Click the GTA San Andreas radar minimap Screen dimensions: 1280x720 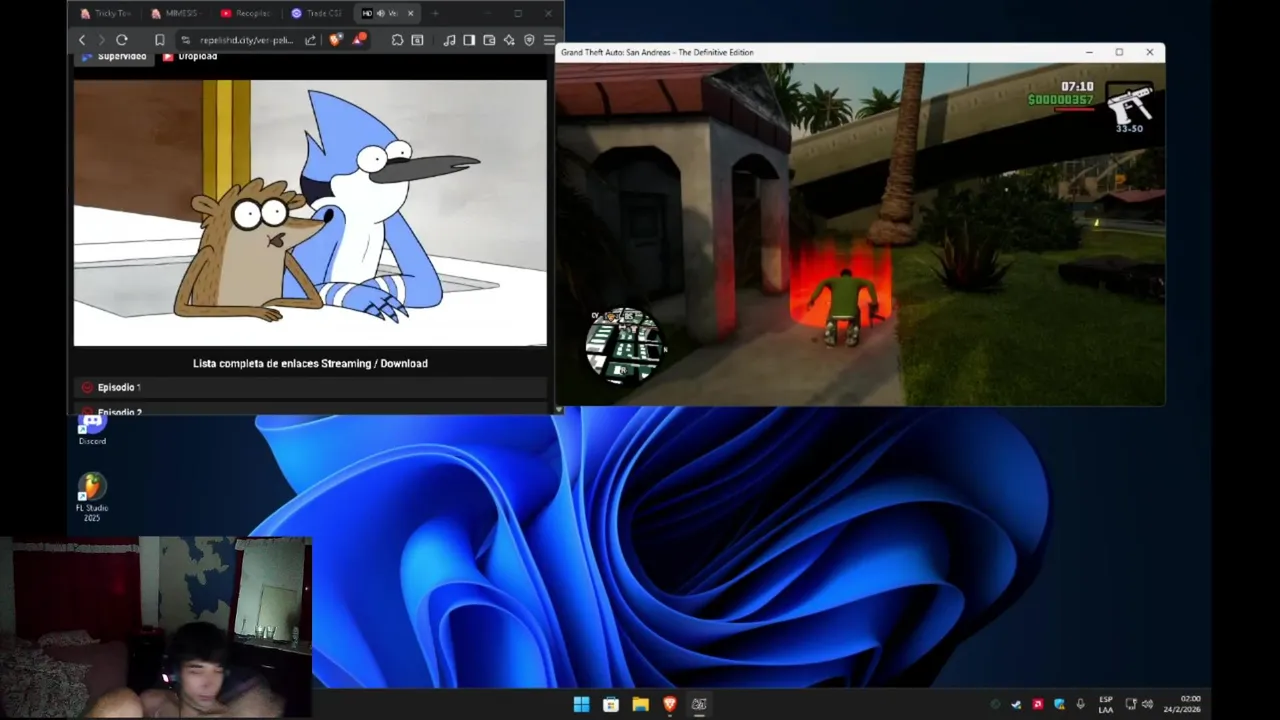(623, 345)
